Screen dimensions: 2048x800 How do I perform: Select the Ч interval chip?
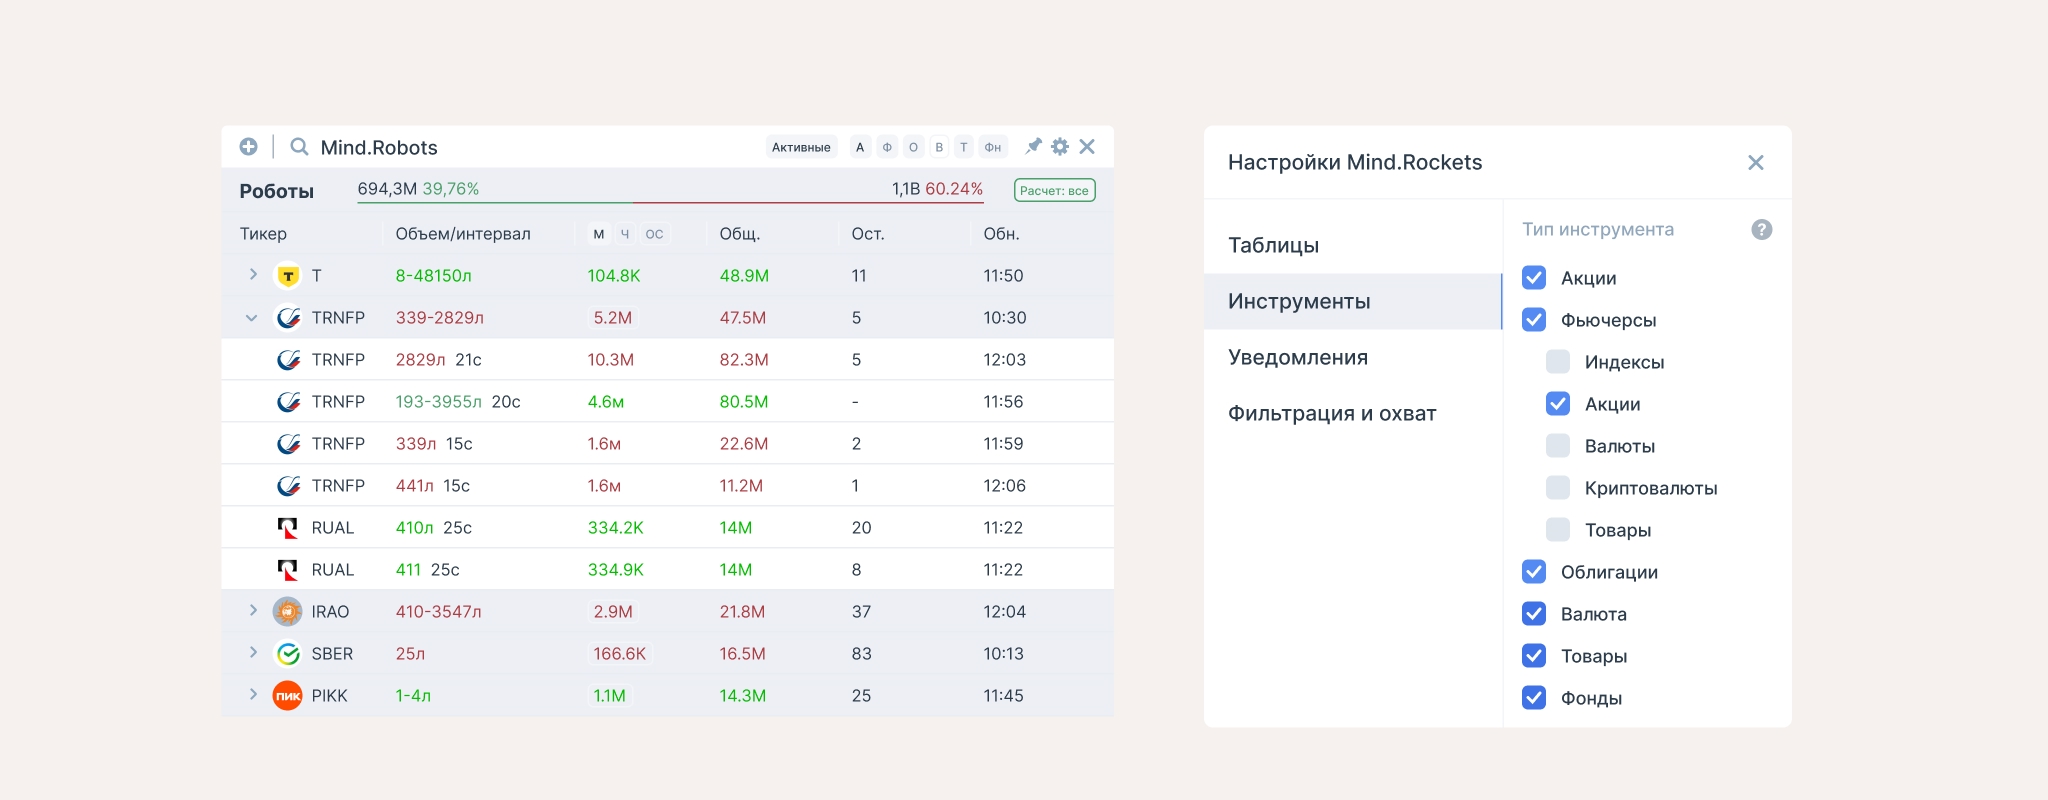click(625, 234)
